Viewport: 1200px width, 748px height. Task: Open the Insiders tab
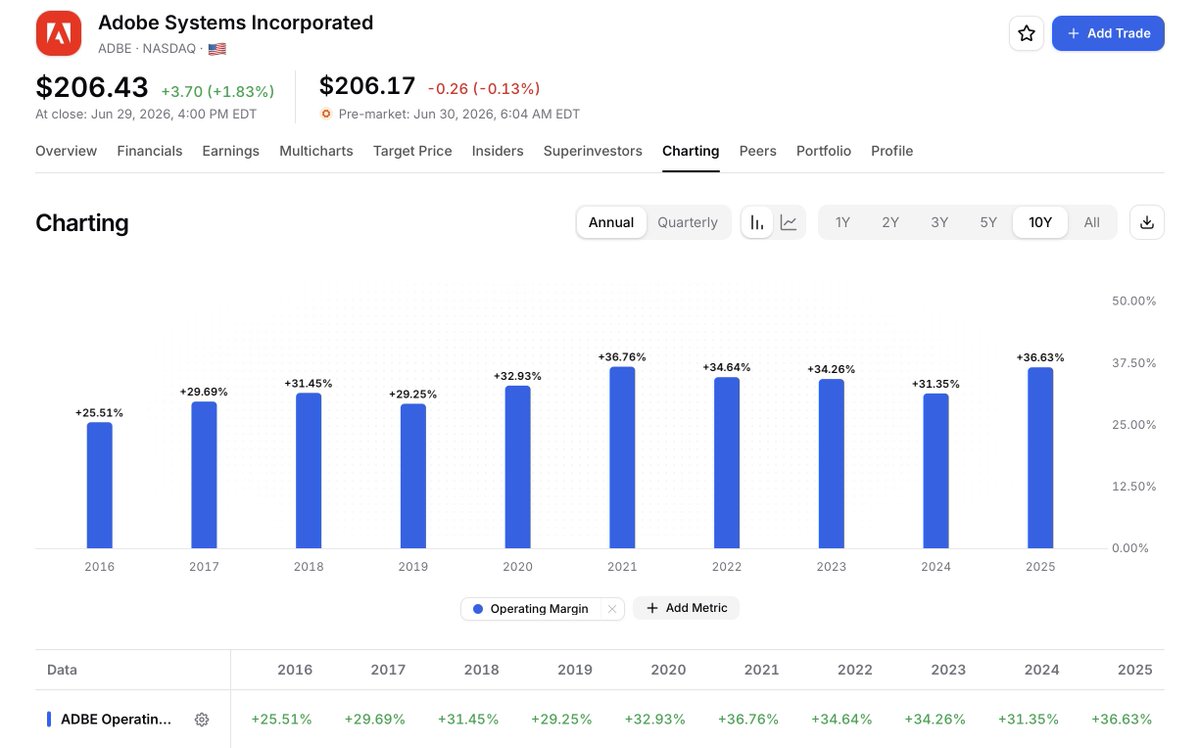[498, 151]
